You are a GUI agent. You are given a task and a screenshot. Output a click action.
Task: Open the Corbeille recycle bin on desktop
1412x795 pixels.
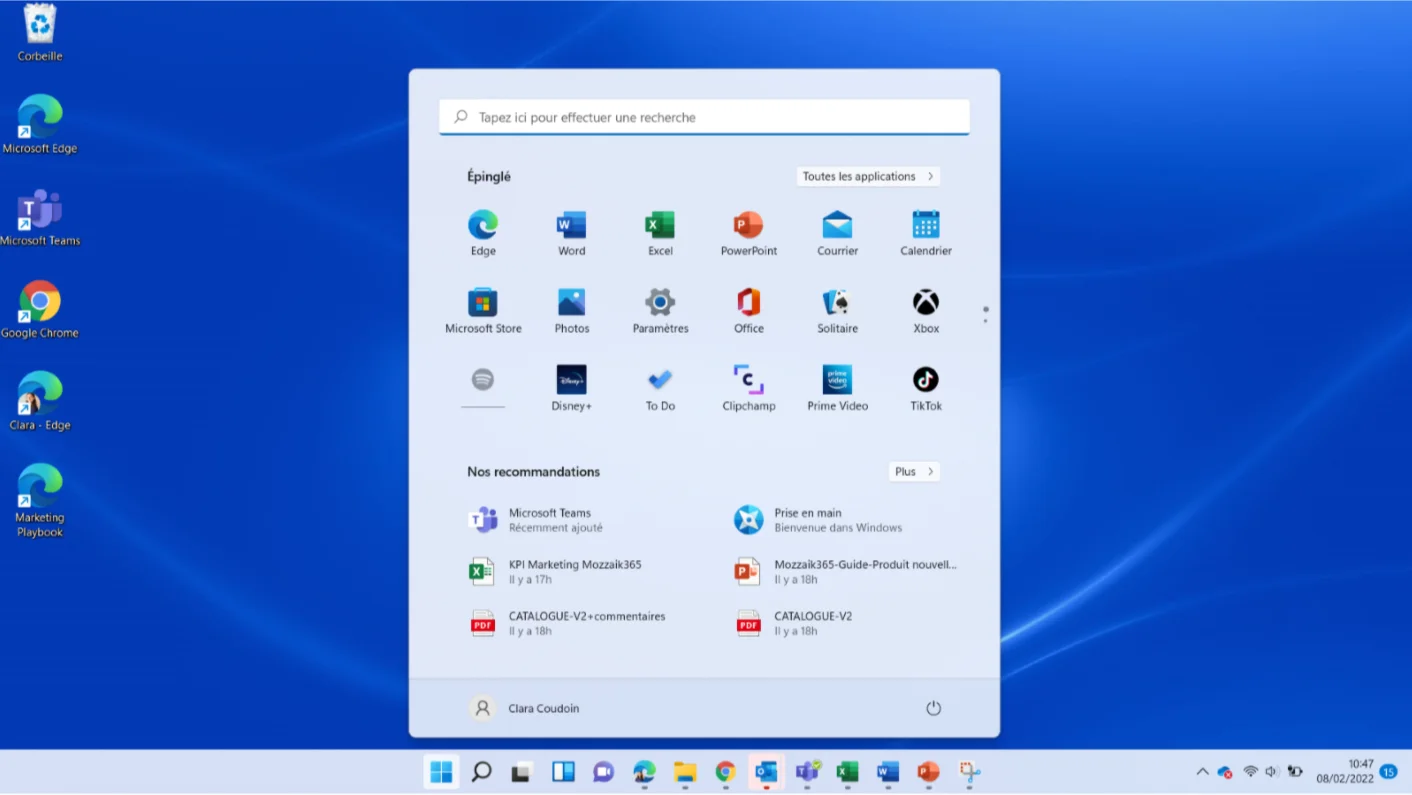click(40, 34)
